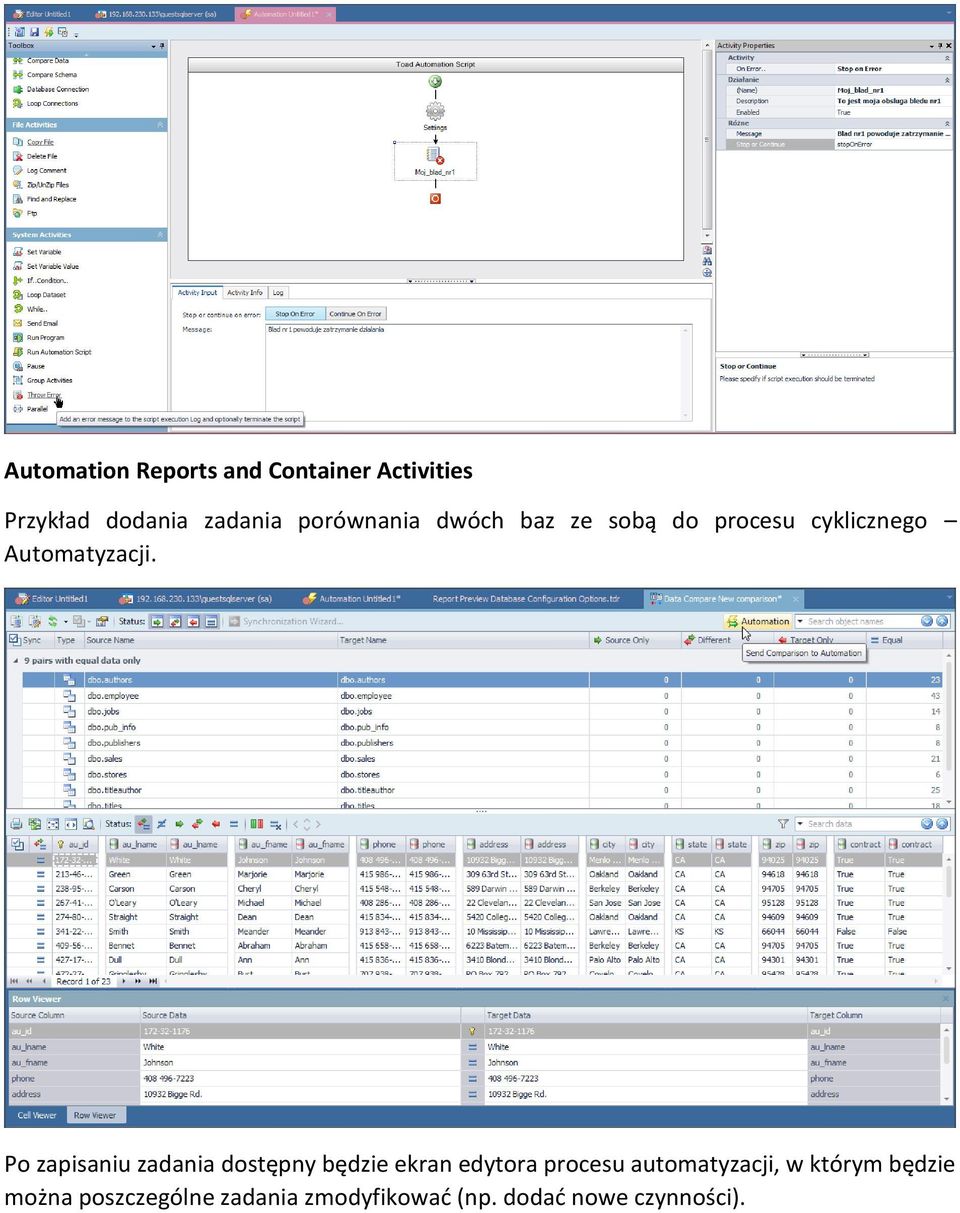Open the Search data dropdown arrow
This screenshot has width=960, height=1213.
coord(800,824)
